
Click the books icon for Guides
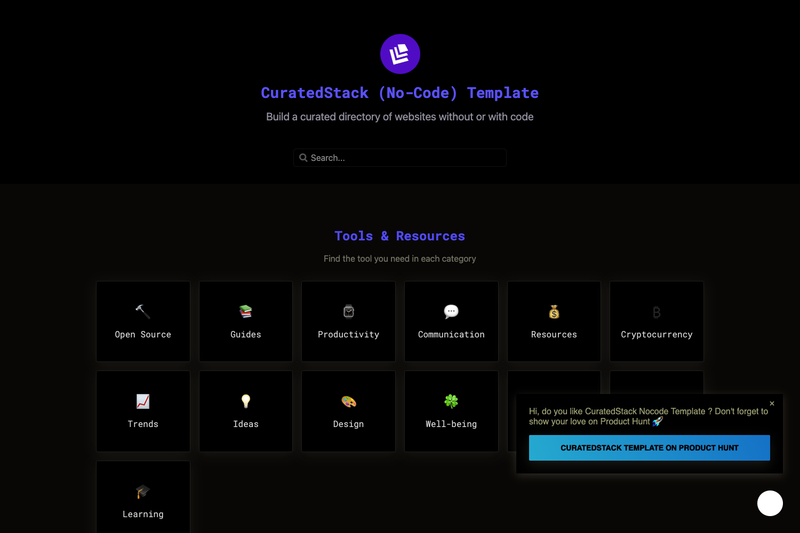[245, 311]
